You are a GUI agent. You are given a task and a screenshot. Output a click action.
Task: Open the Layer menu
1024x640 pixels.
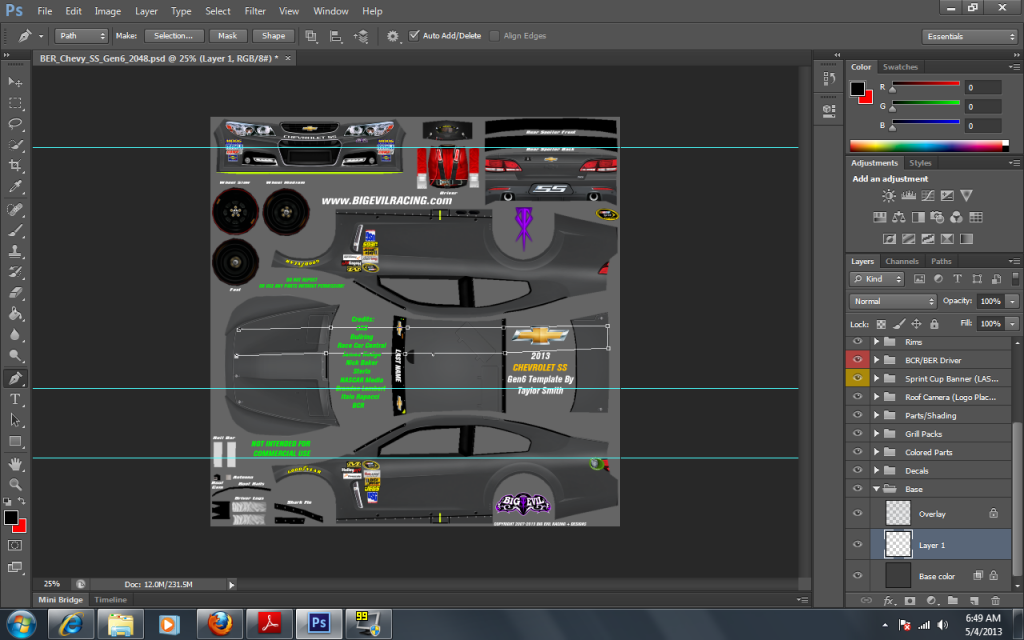[146, 11]
